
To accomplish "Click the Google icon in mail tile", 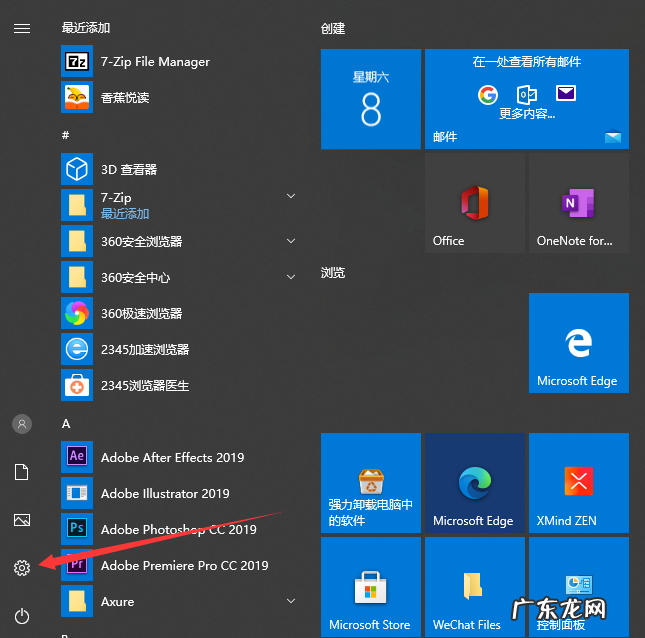I will coord(488,95).
